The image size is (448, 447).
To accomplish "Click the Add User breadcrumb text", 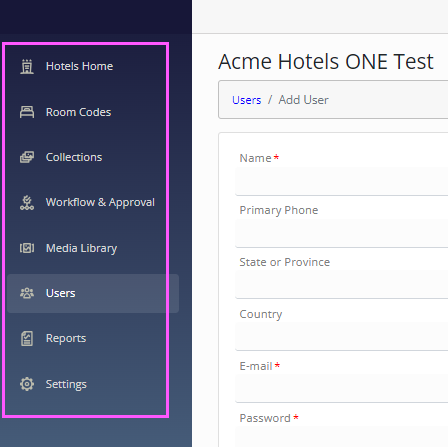I will (x=303, y=100).
